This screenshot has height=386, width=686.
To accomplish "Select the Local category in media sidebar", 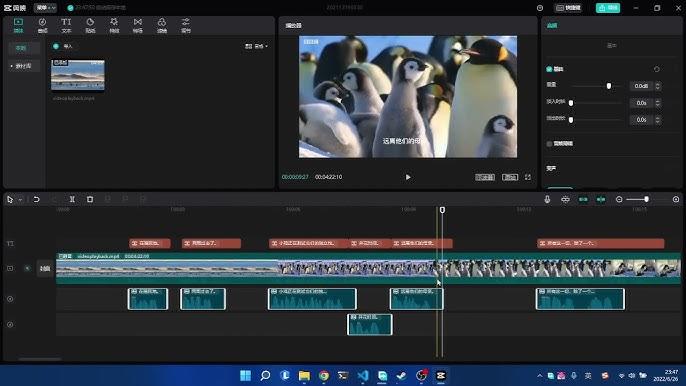I will click(x=21, y=48).
